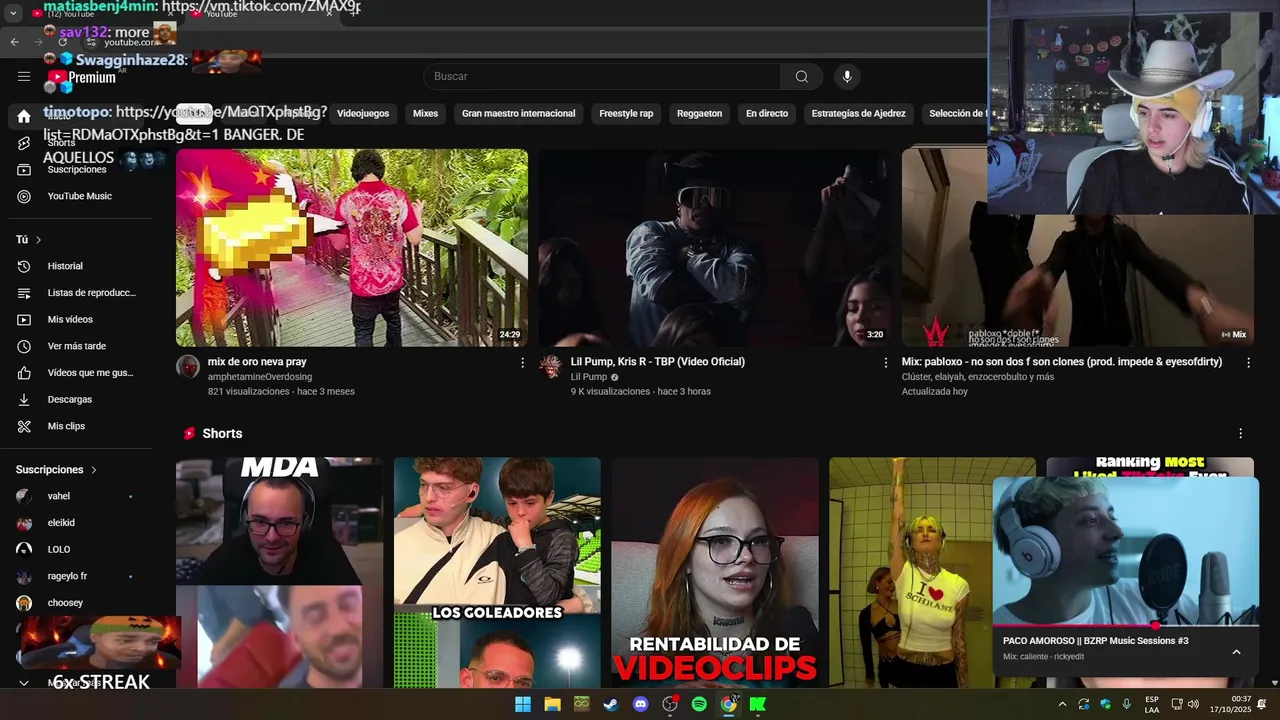Open Lil Pump channel avatar
1280x720 pixels.
pyautogui.click(x=551, y=366)
